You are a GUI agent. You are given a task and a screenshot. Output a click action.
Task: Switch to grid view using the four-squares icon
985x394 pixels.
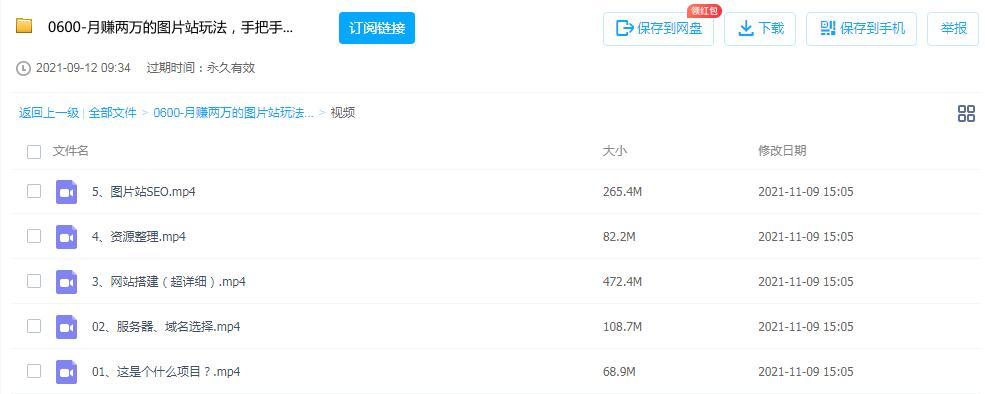coord(966,114)
